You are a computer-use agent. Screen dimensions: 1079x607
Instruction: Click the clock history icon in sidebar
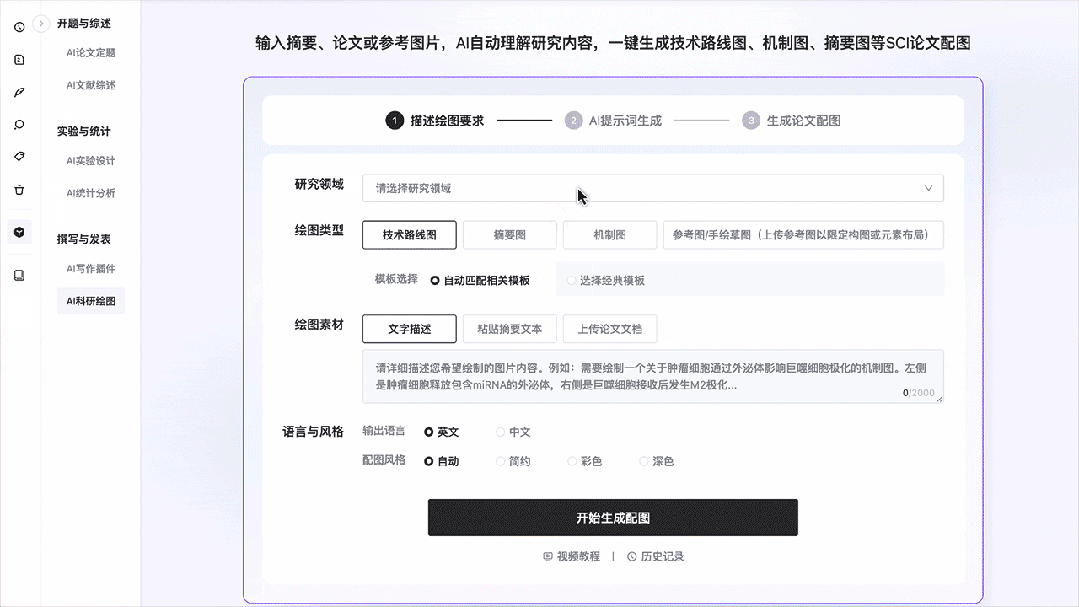(19, 28)
